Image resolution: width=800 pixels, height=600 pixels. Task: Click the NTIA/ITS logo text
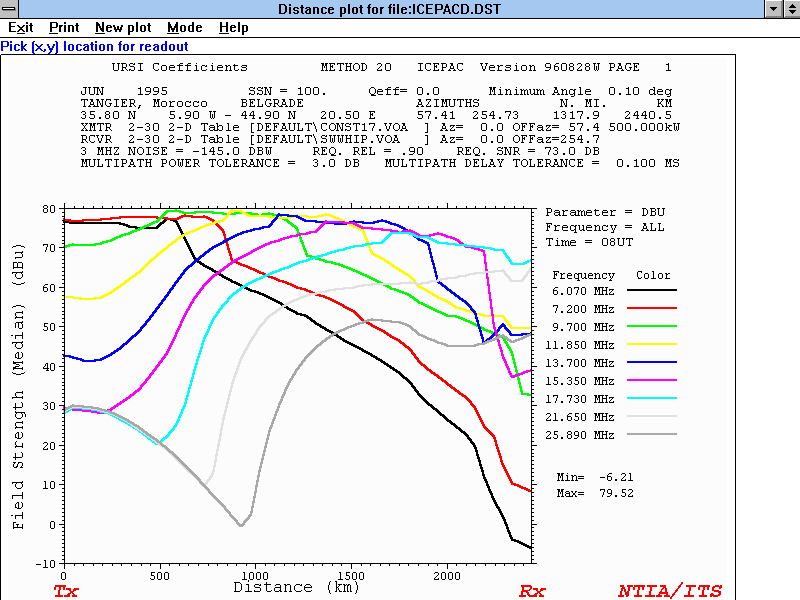click(x=669, y=591)
